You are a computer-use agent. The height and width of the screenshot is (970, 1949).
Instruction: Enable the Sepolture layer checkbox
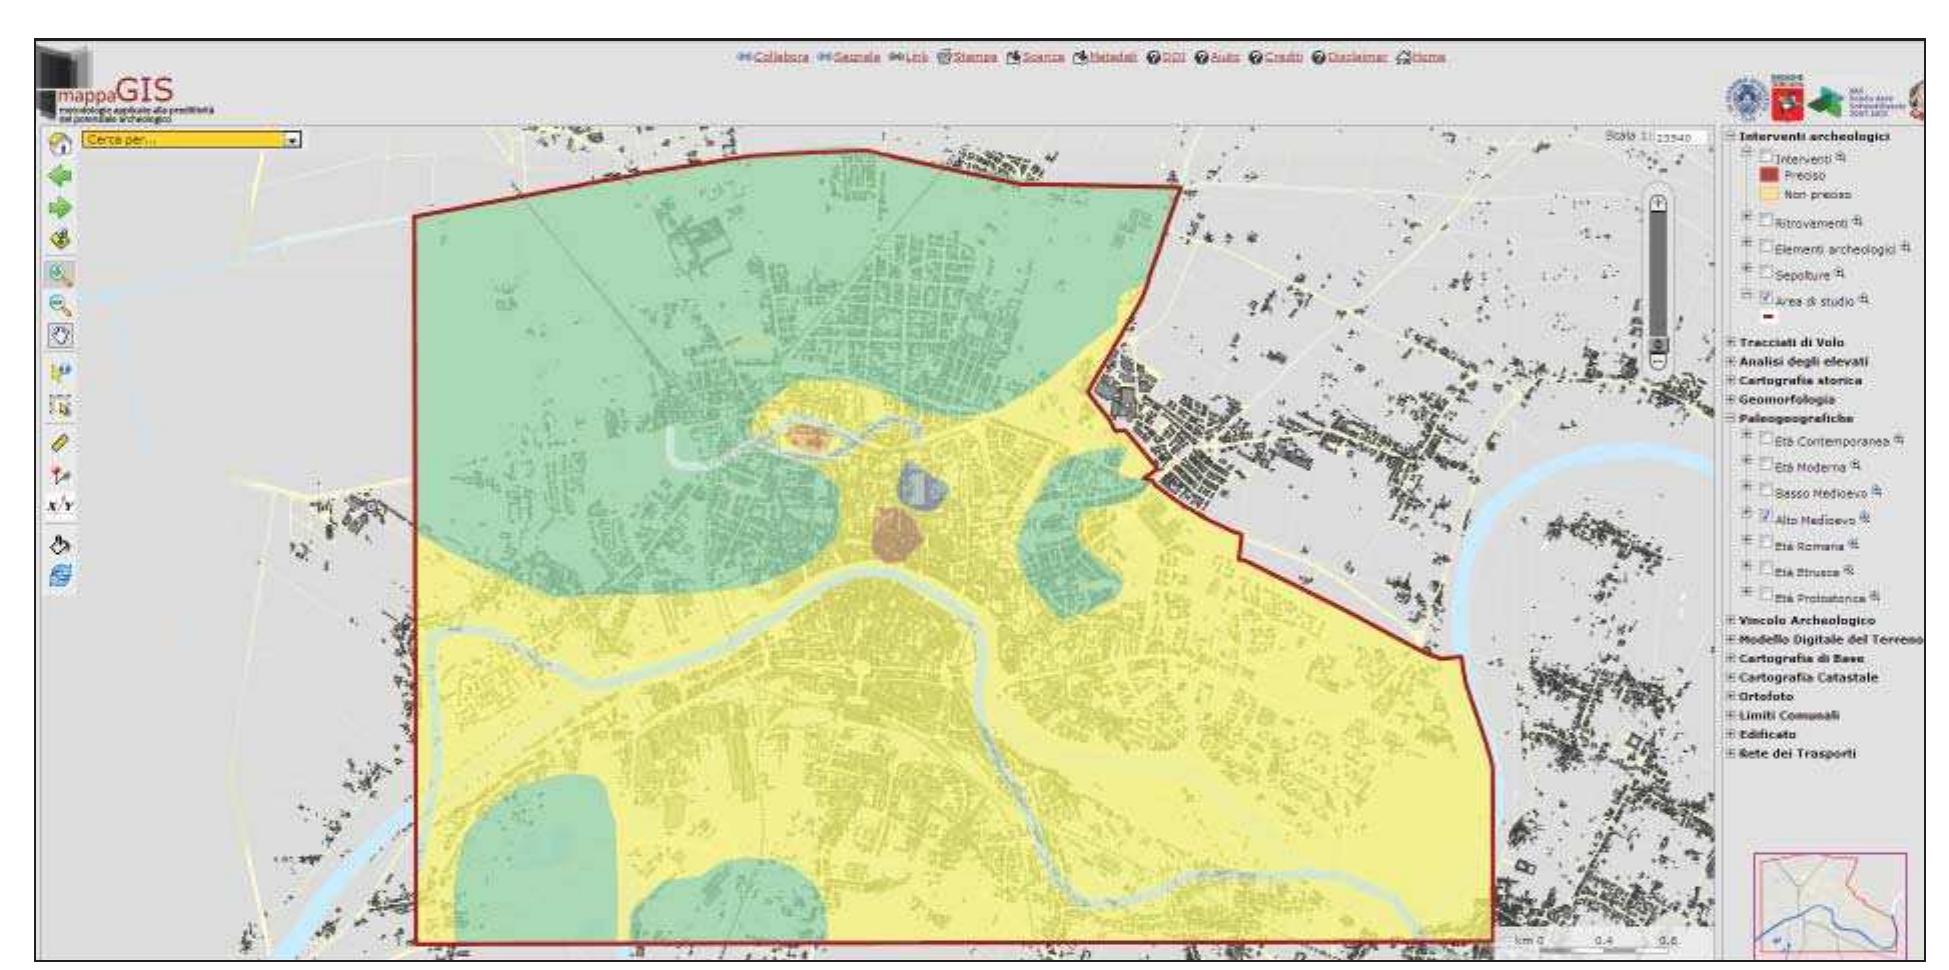tap(1766, 273)
